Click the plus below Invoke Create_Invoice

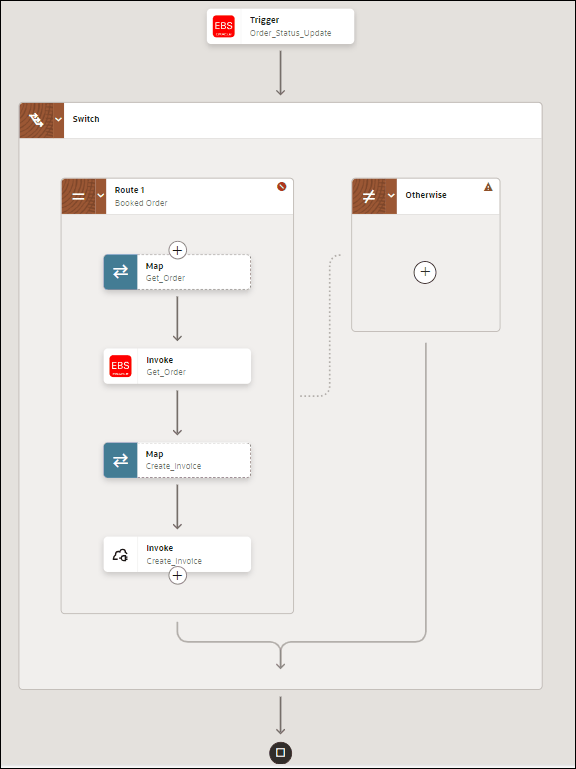[x=178, y=576]
